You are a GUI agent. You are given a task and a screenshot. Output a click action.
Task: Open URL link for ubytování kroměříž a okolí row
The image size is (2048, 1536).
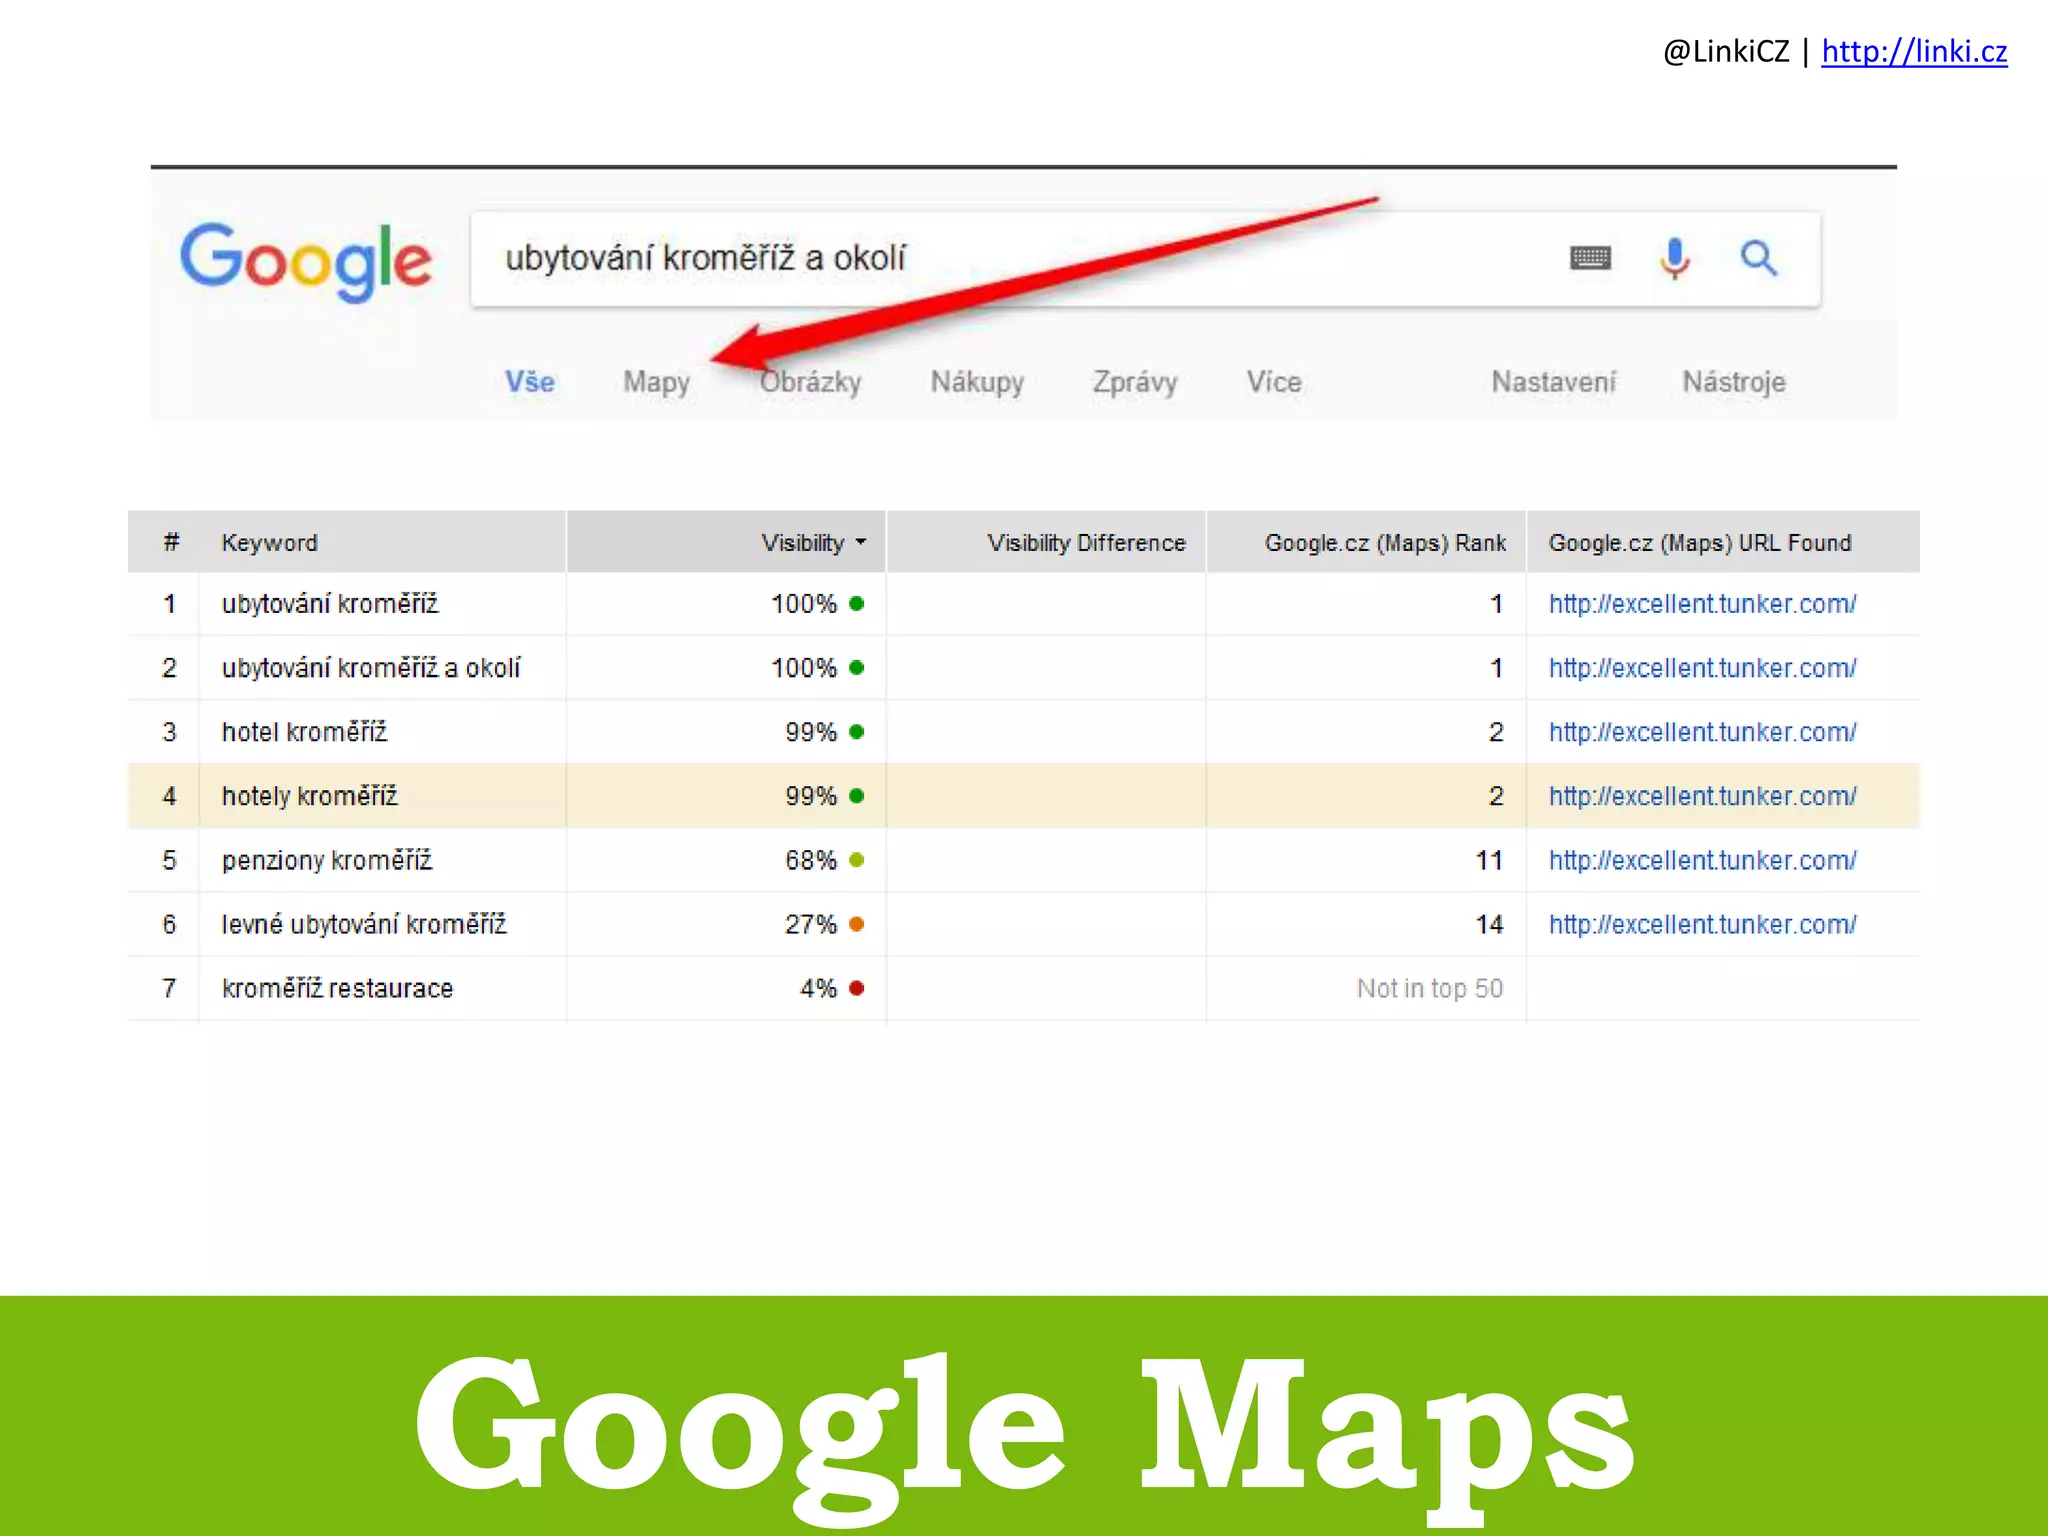[1702, 668]
